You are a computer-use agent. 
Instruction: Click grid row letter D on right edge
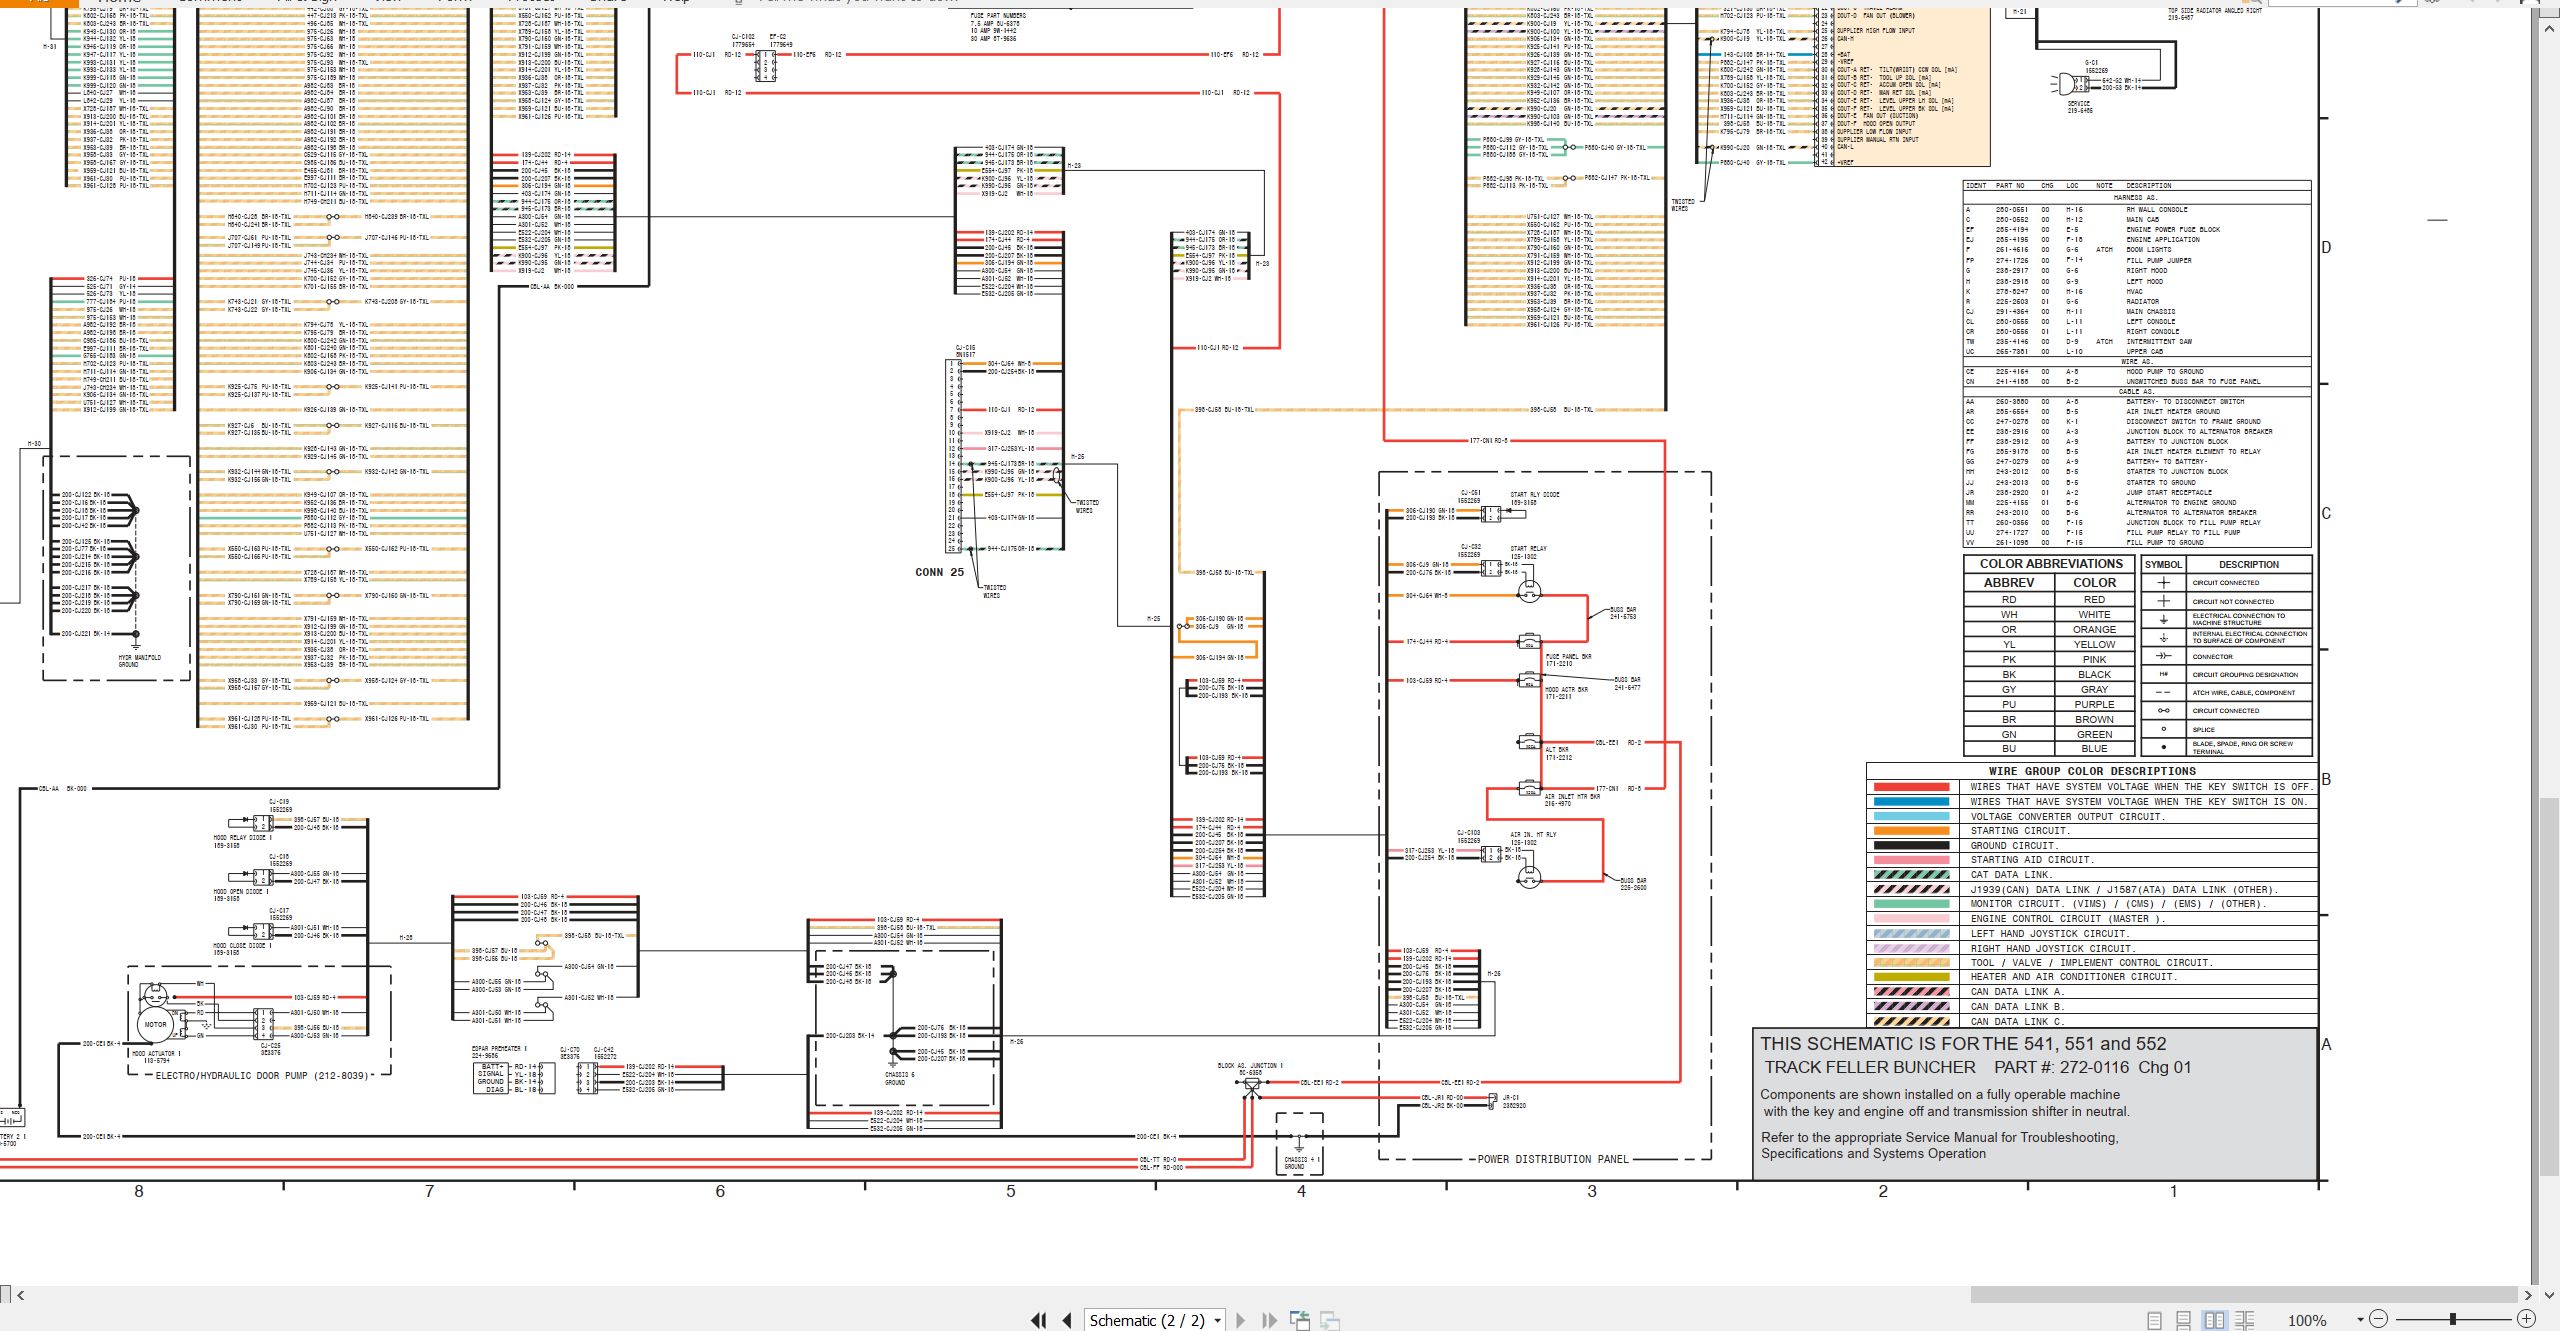pos(2326,248)
